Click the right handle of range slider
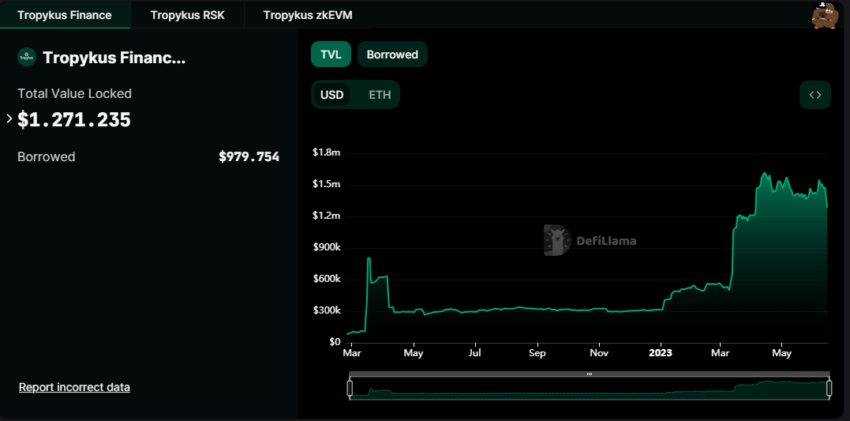The width and height of the screenshot is (850, 421). [x=829, y=389]
